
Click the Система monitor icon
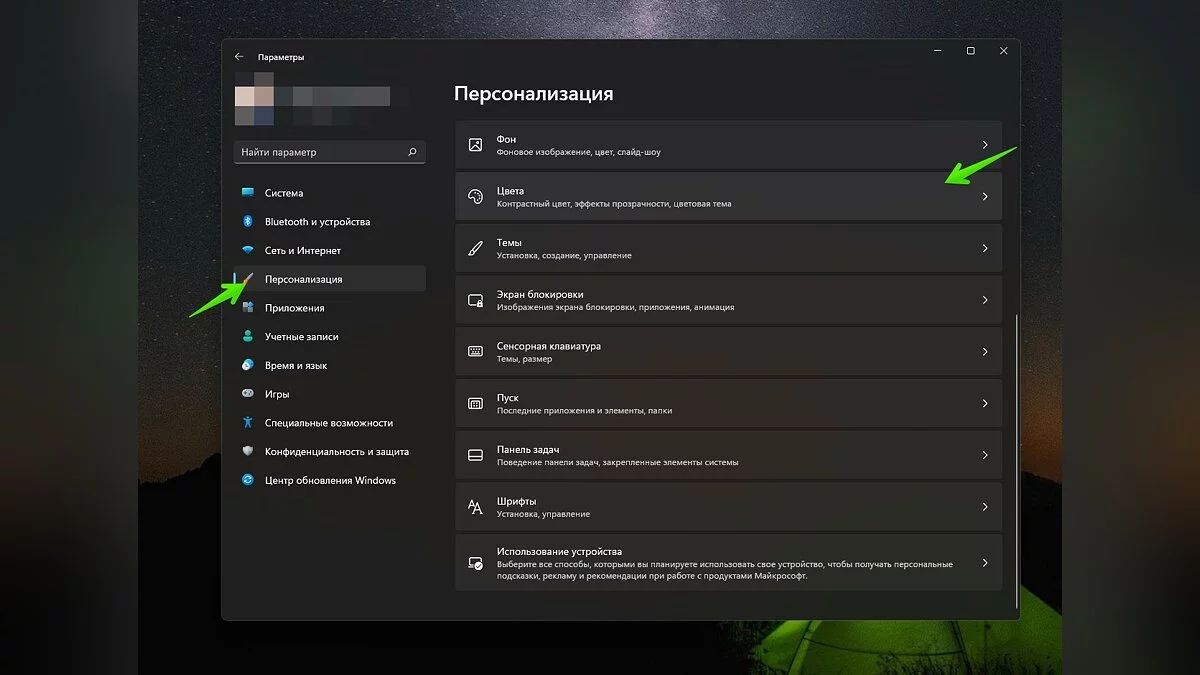248,193
